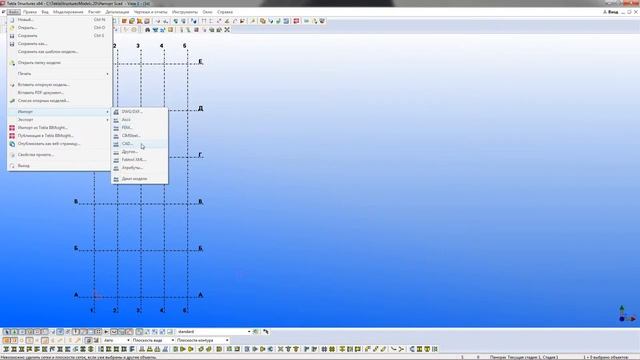
Task: Click the red BIMsight icon beside Импорт из Tekla
Action: [12, 128]
